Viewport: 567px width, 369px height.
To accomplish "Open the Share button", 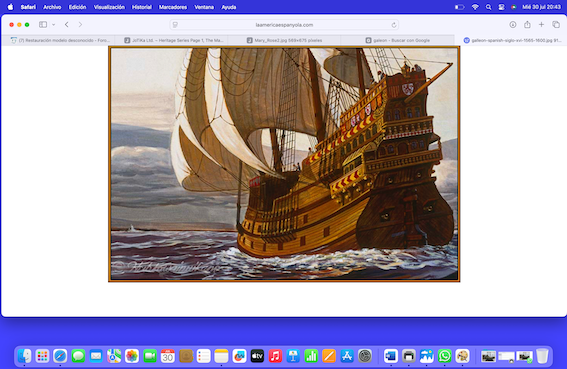I will (x=527, y=25).
